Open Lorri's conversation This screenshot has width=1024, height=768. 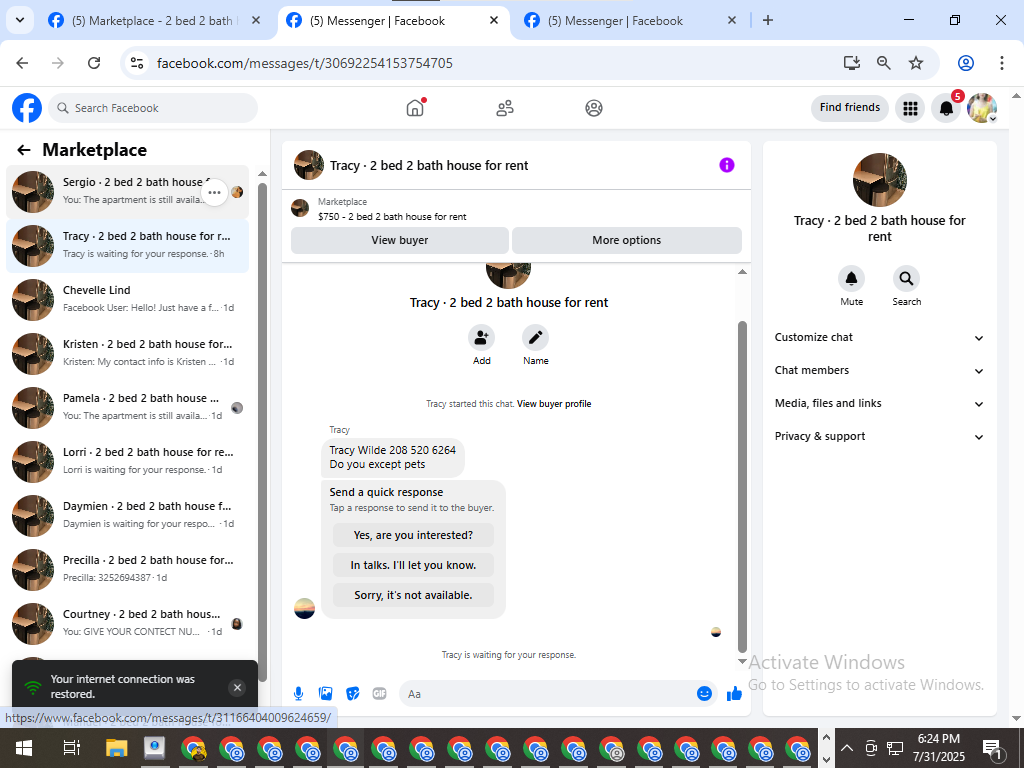[127, 462]
